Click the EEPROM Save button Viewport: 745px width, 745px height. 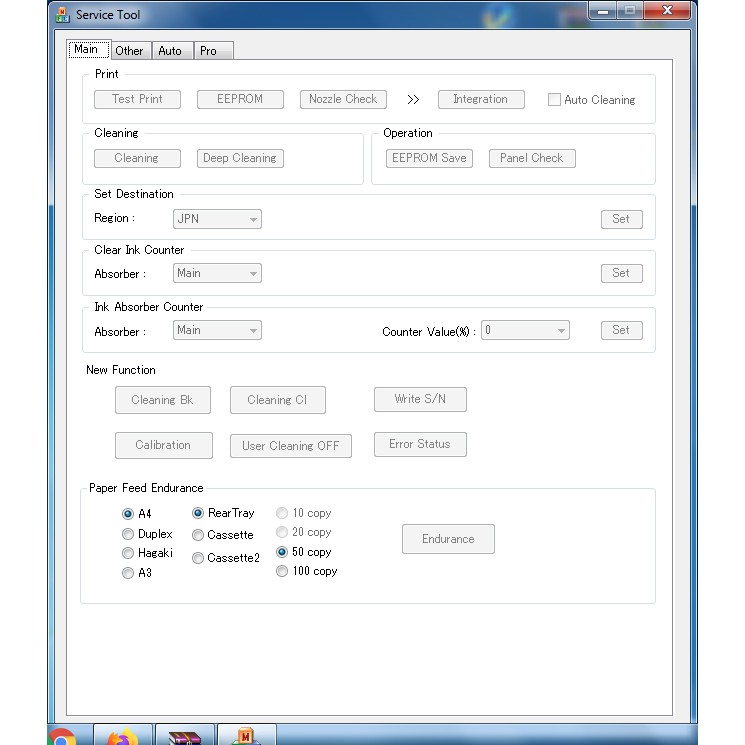click(x=429, y=158)
